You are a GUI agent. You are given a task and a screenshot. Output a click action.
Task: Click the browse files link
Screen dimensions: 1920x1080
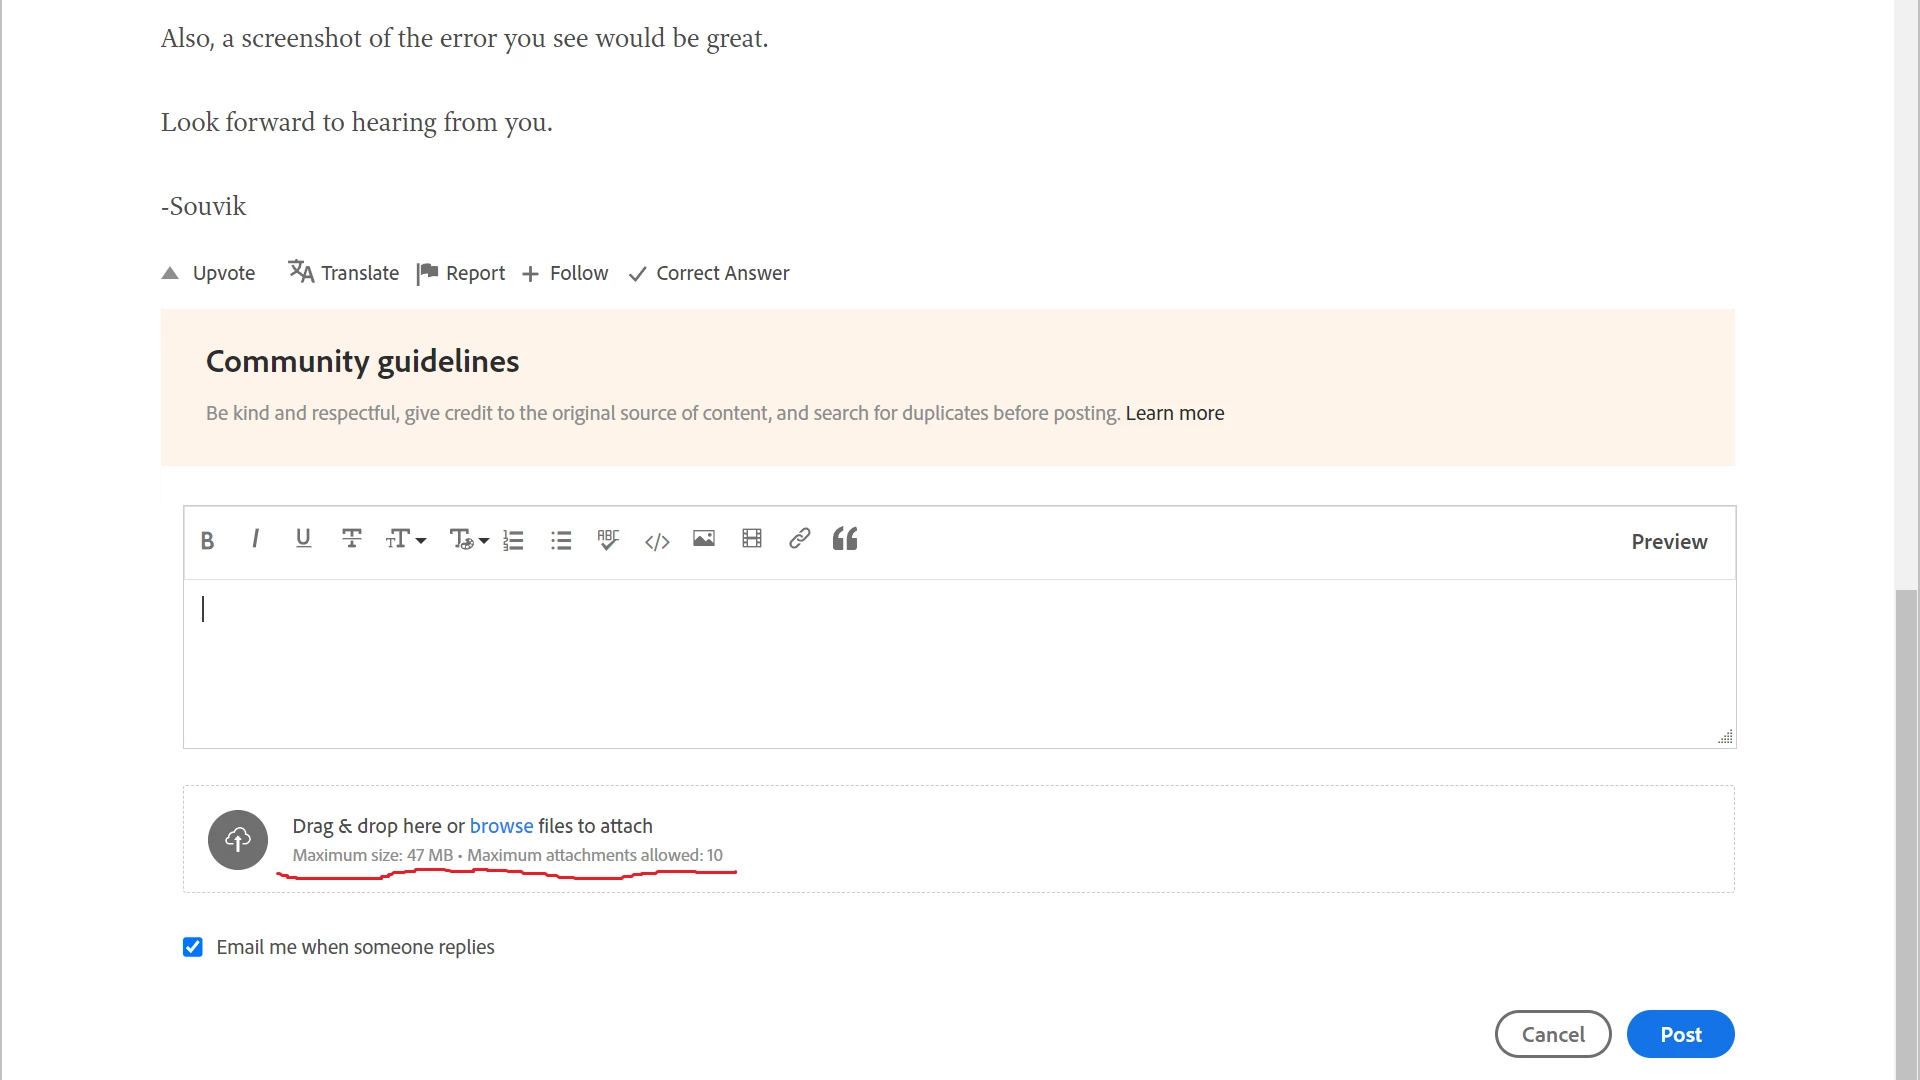click(x=501, y=826)
